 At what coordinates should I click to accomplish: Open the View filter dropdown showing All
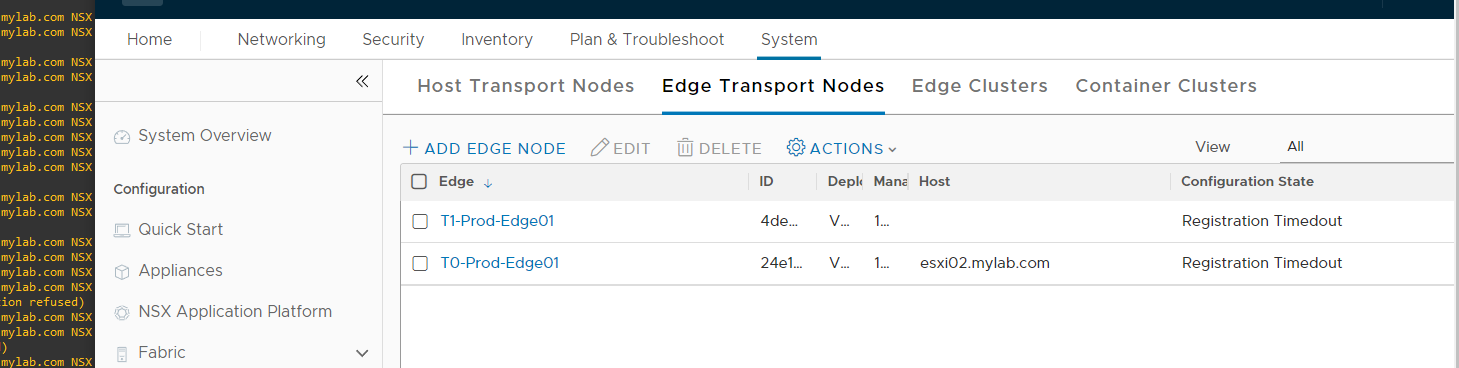tap(1366, 147)
